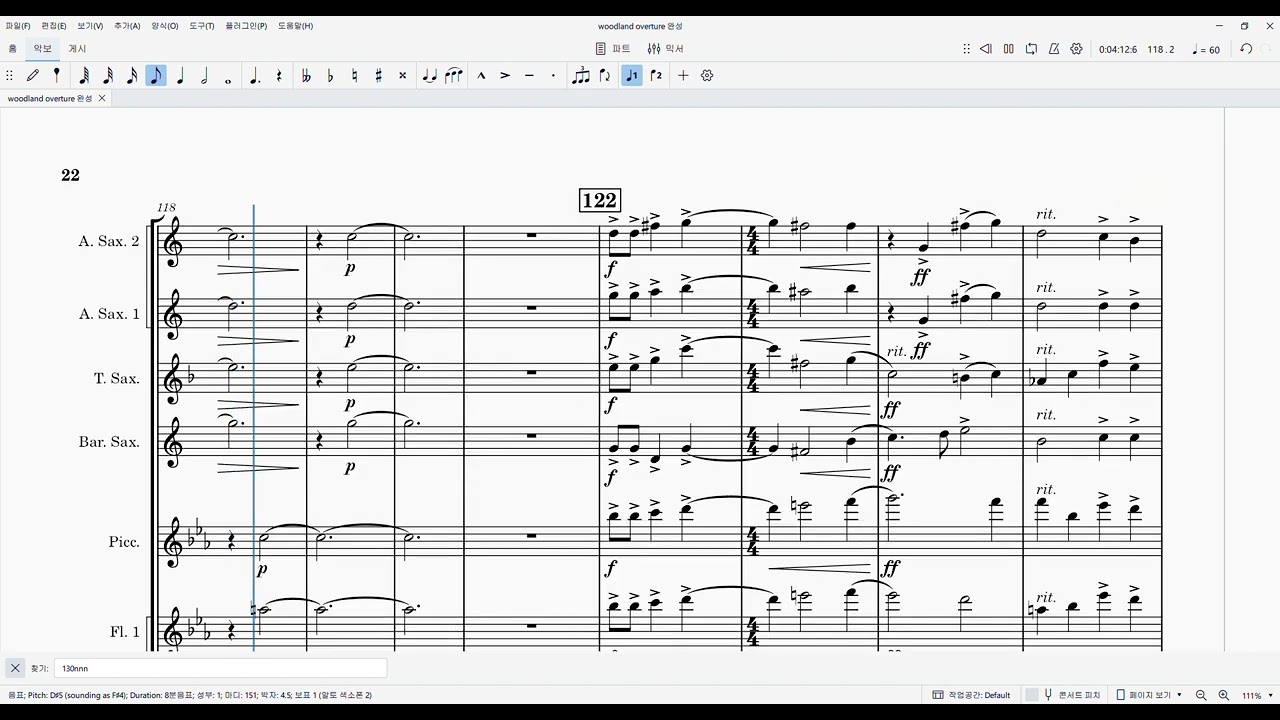Toggle the augmentation dot
This screenshot has height=720, width=1280.
[255, 75]
